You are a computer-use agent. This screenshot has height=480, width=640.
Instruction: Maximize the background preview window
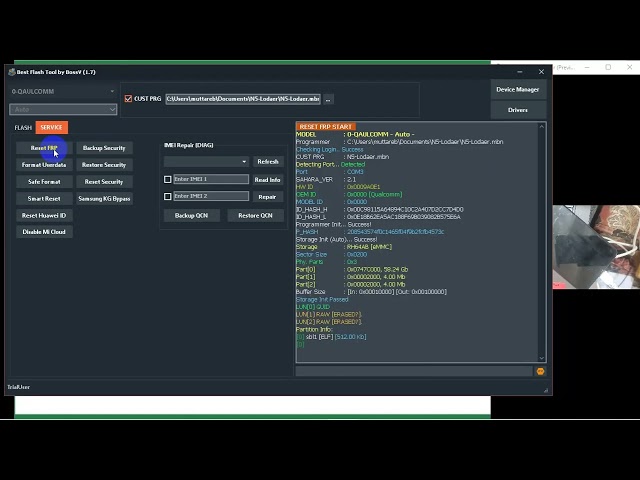[x=608, y=67]
